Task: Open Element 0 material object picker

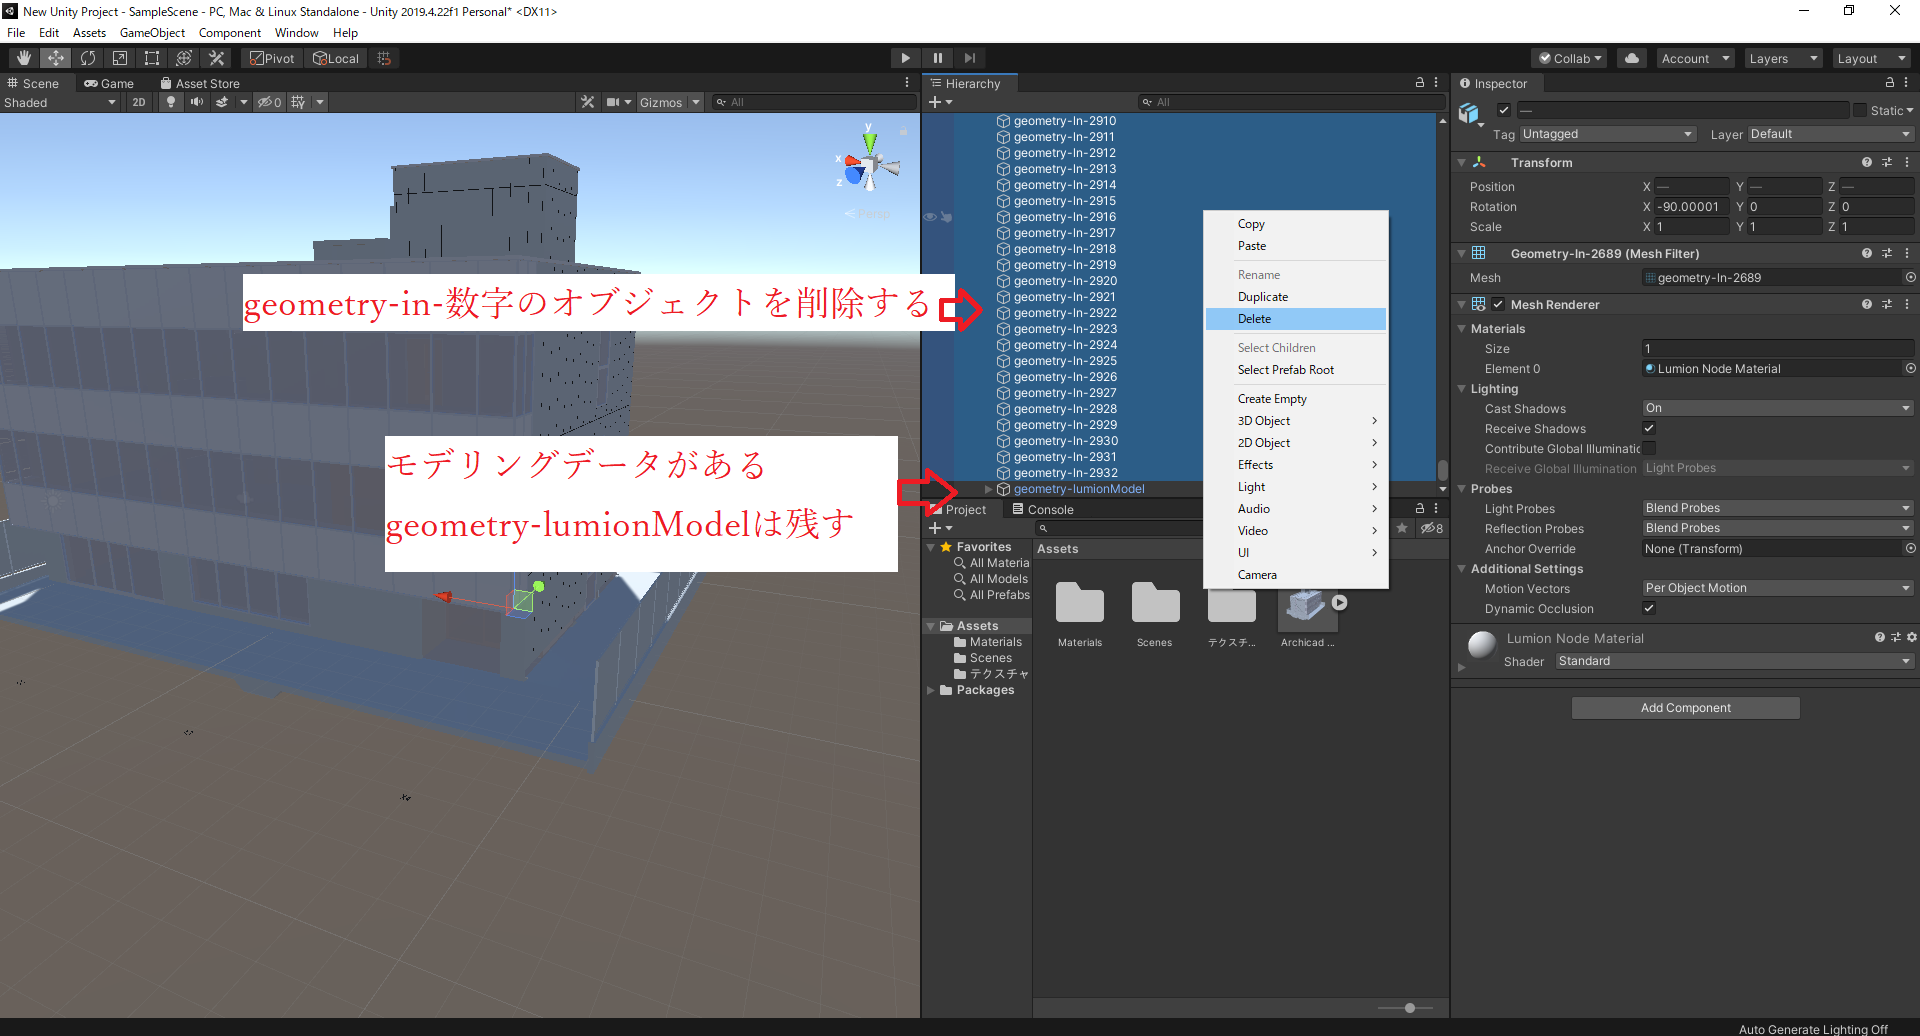Action: (x=1910, y=369)
